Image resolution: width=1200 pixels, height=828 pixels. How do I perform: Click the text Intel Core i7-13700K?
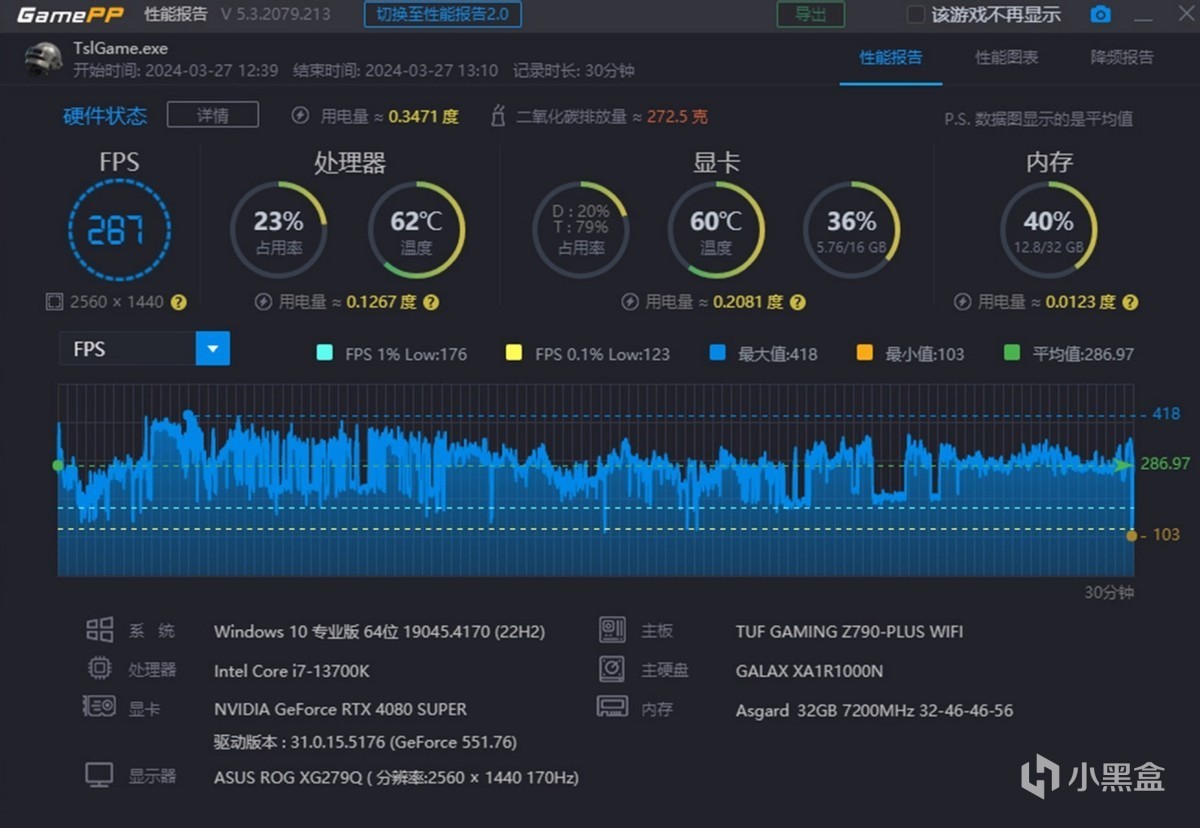292,670
